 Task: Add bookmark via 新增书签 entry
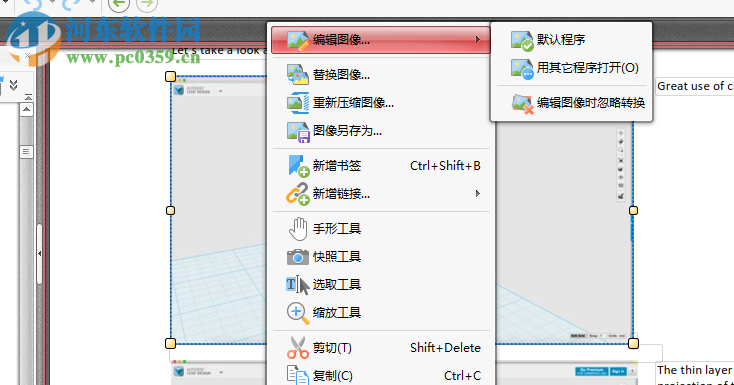(x=381, y=166)
